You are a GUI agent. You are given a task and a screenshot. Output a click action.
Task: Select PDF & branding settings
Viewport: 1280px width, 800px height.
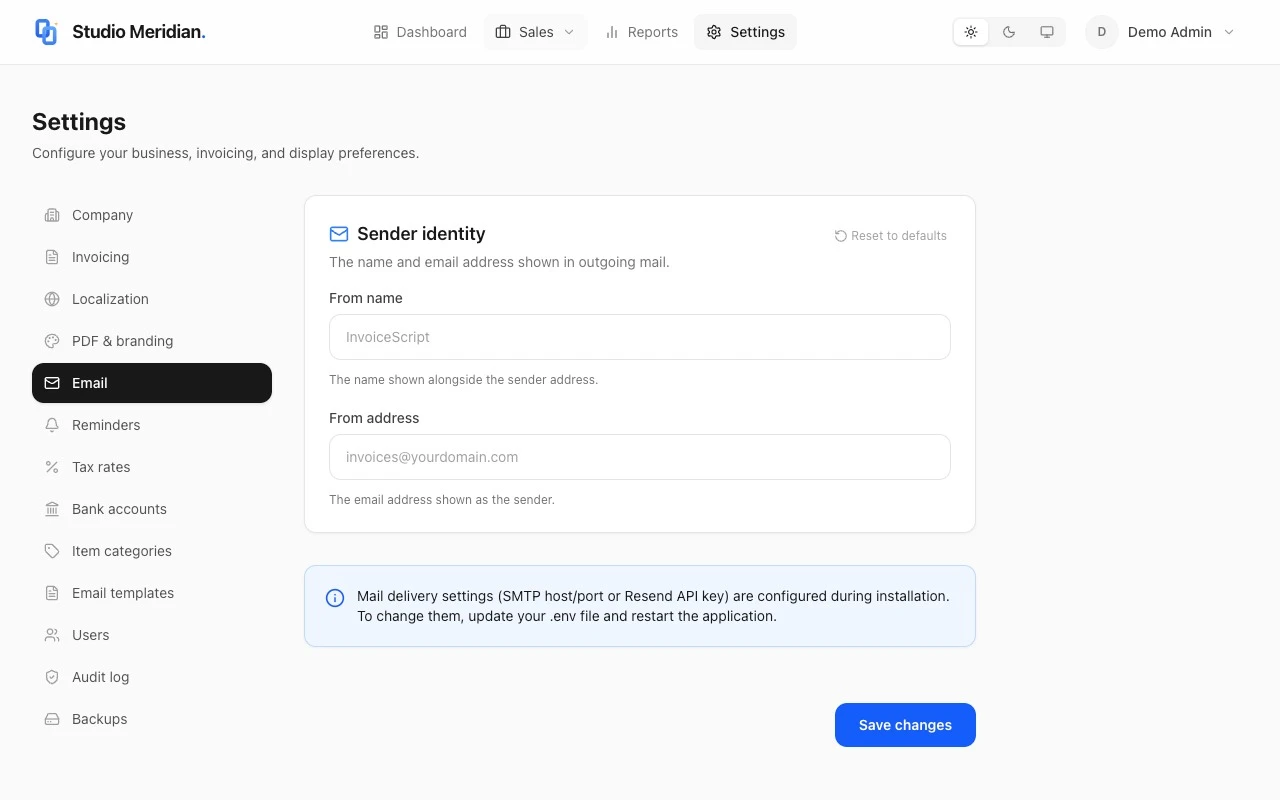click(x=152, y=341)
